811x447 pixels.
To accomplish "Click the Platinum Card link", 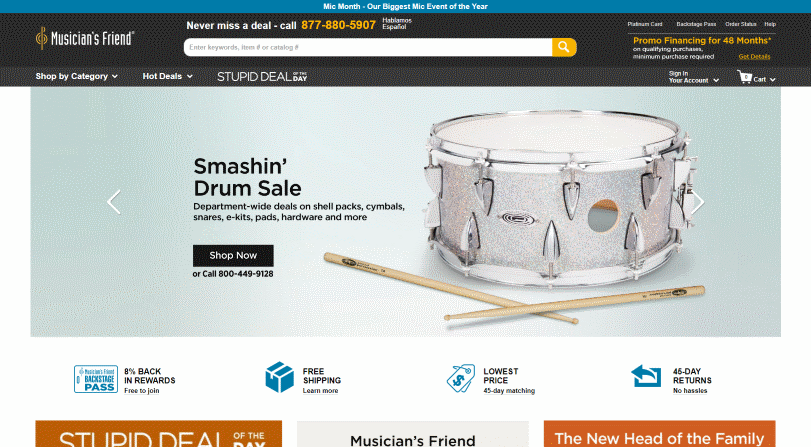I will 644,24.
